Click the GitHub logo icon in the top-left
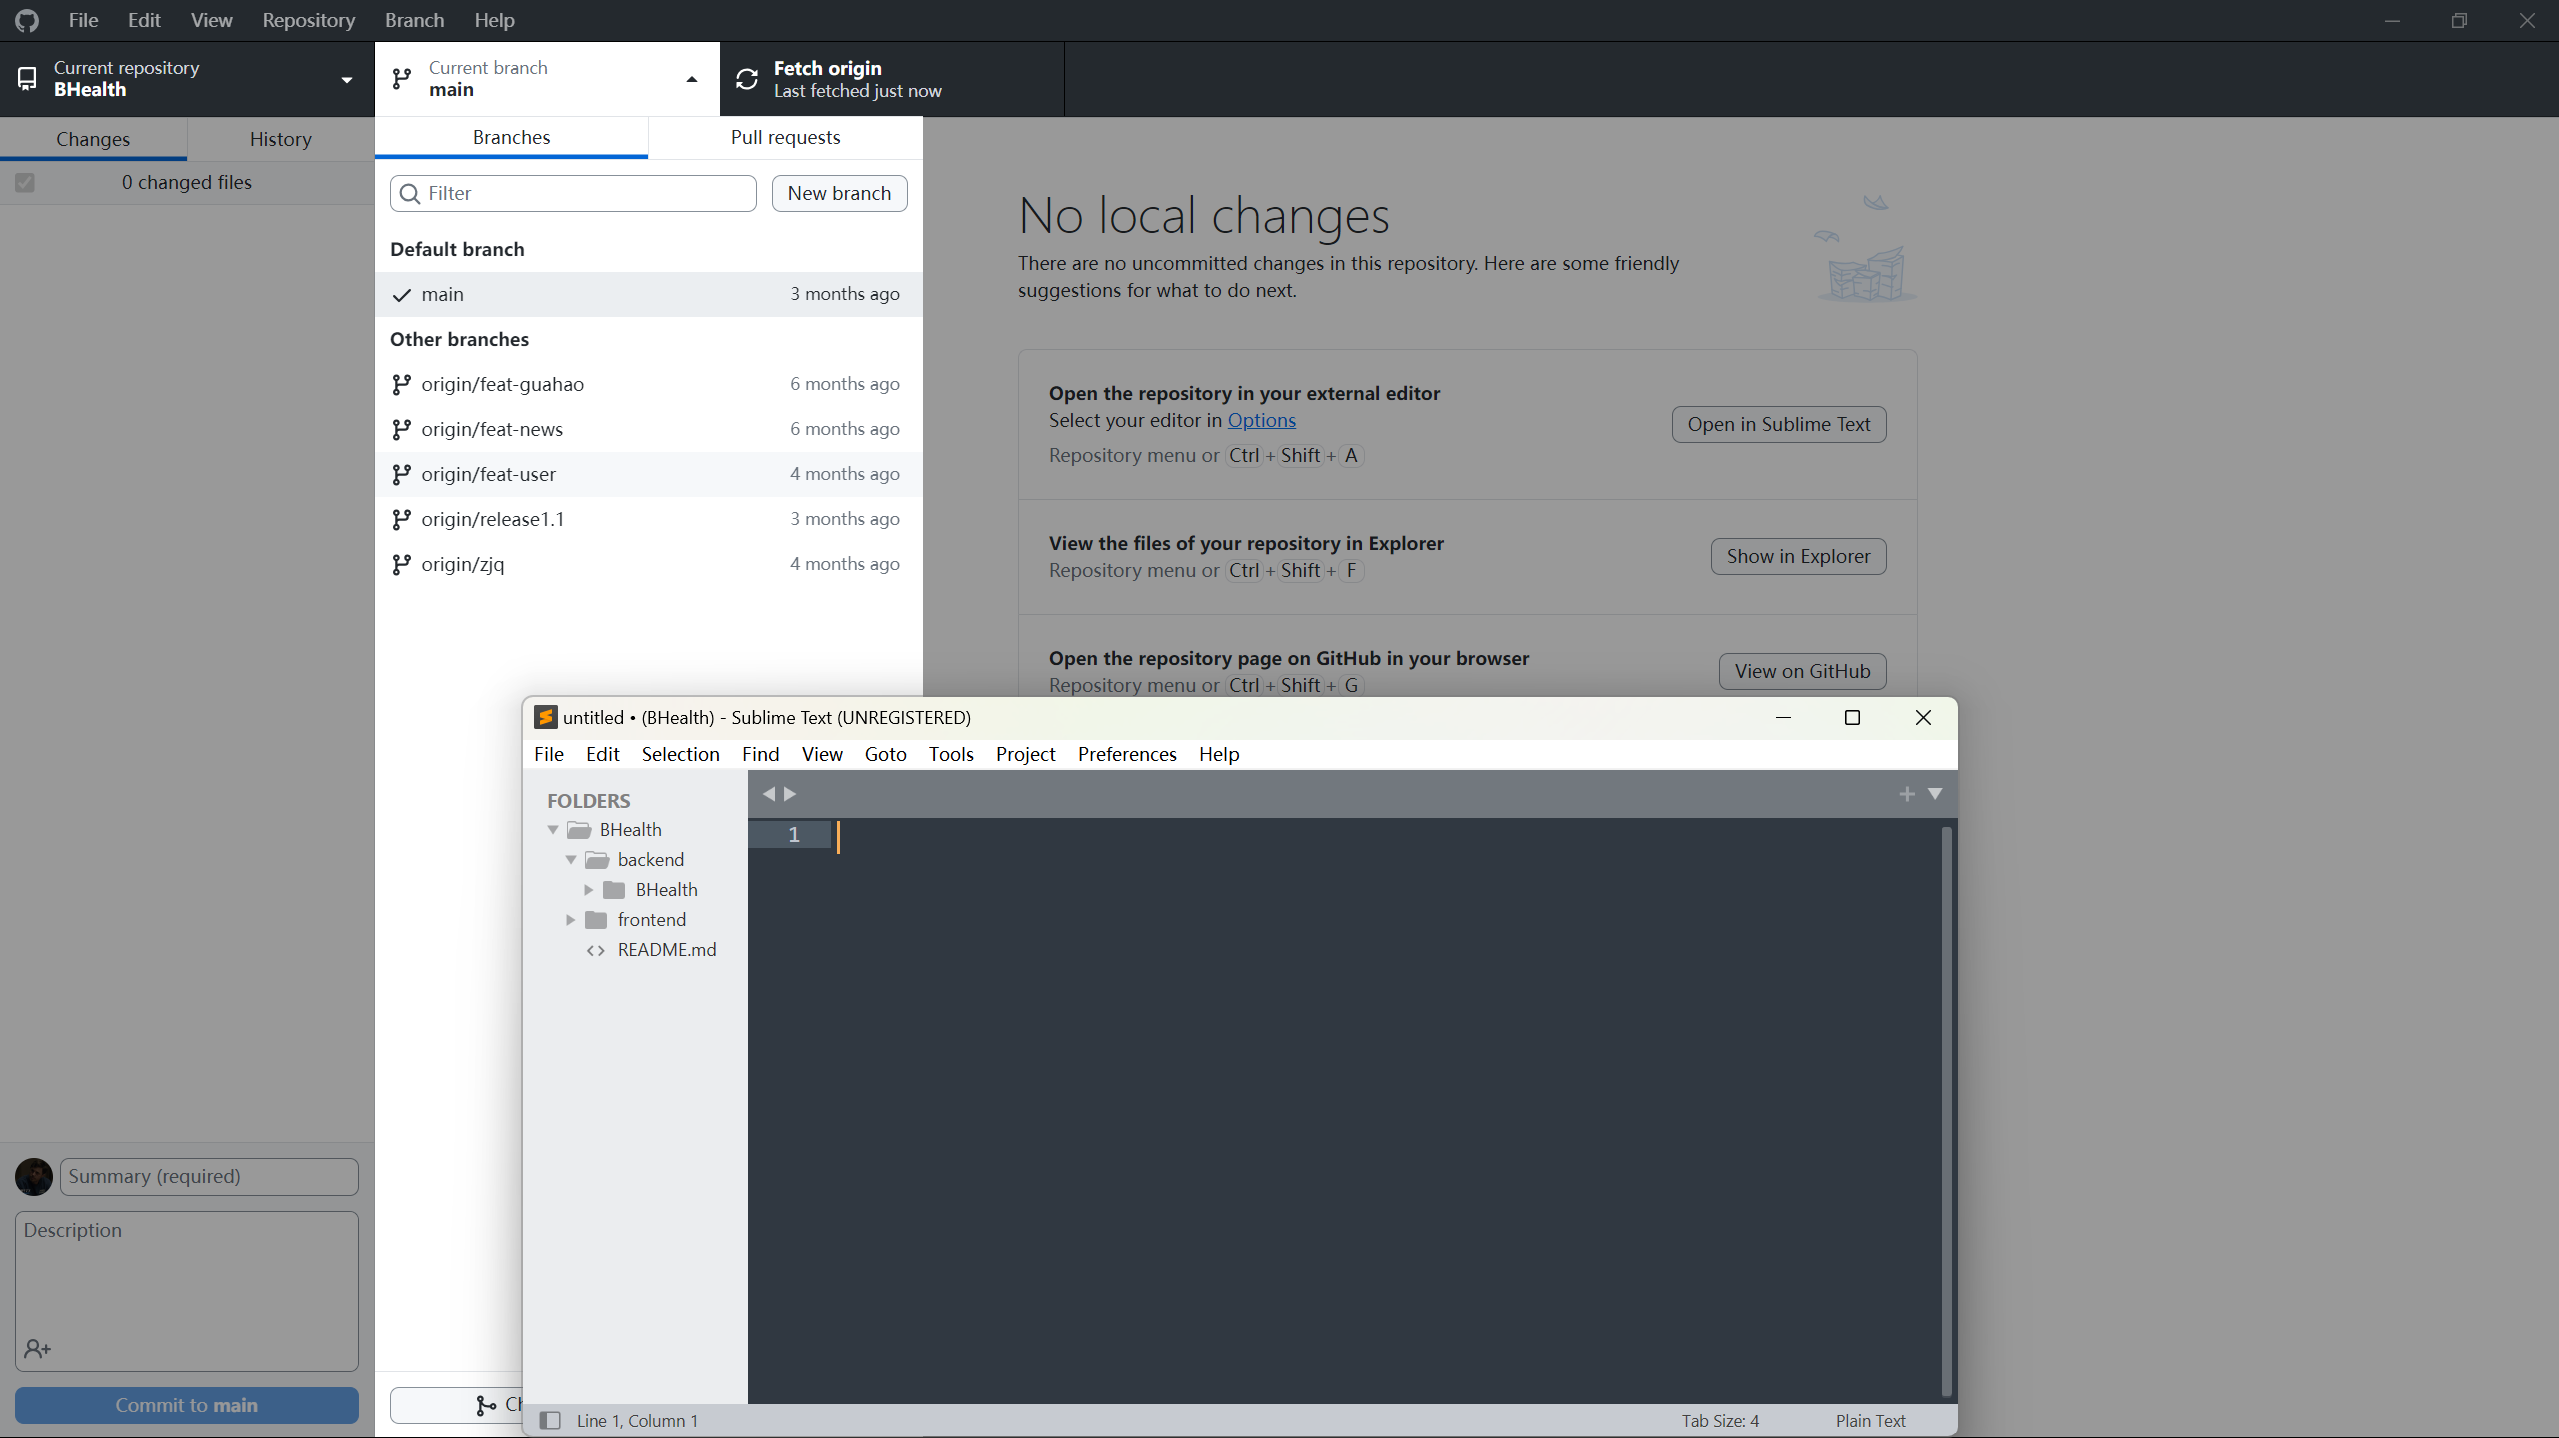2559x1438 pixels. (27, 20)
